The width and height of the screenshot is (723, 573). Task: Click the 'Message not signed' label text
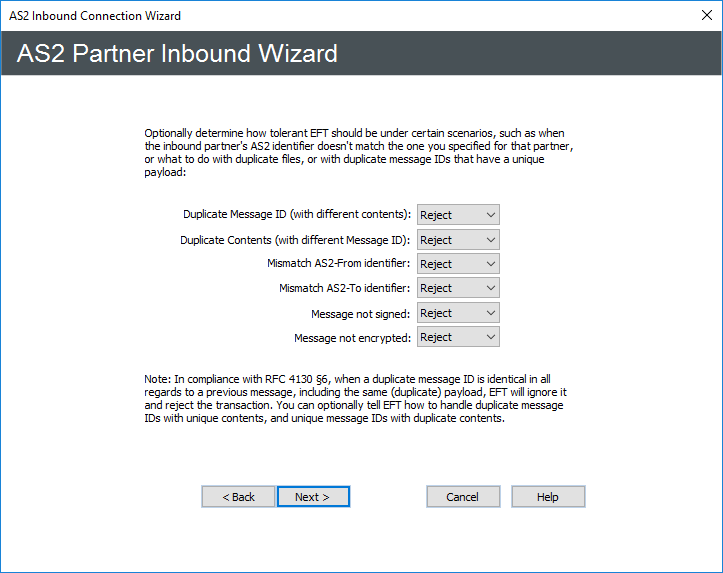[x=361, y=314]
